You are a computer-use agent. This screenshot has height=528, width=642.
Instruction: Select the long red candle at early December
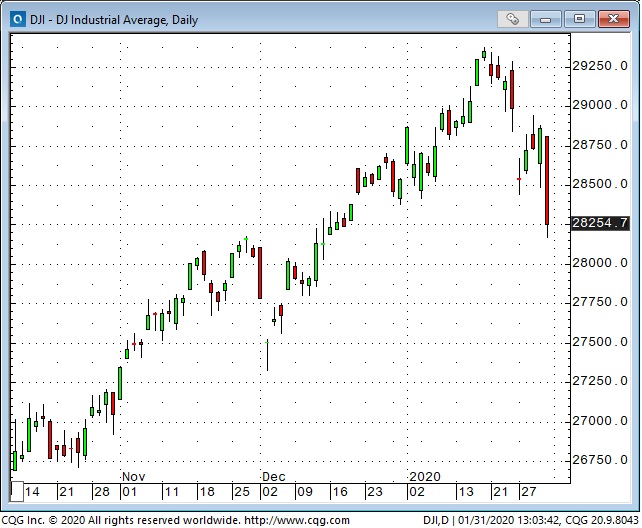click(260, 273)
